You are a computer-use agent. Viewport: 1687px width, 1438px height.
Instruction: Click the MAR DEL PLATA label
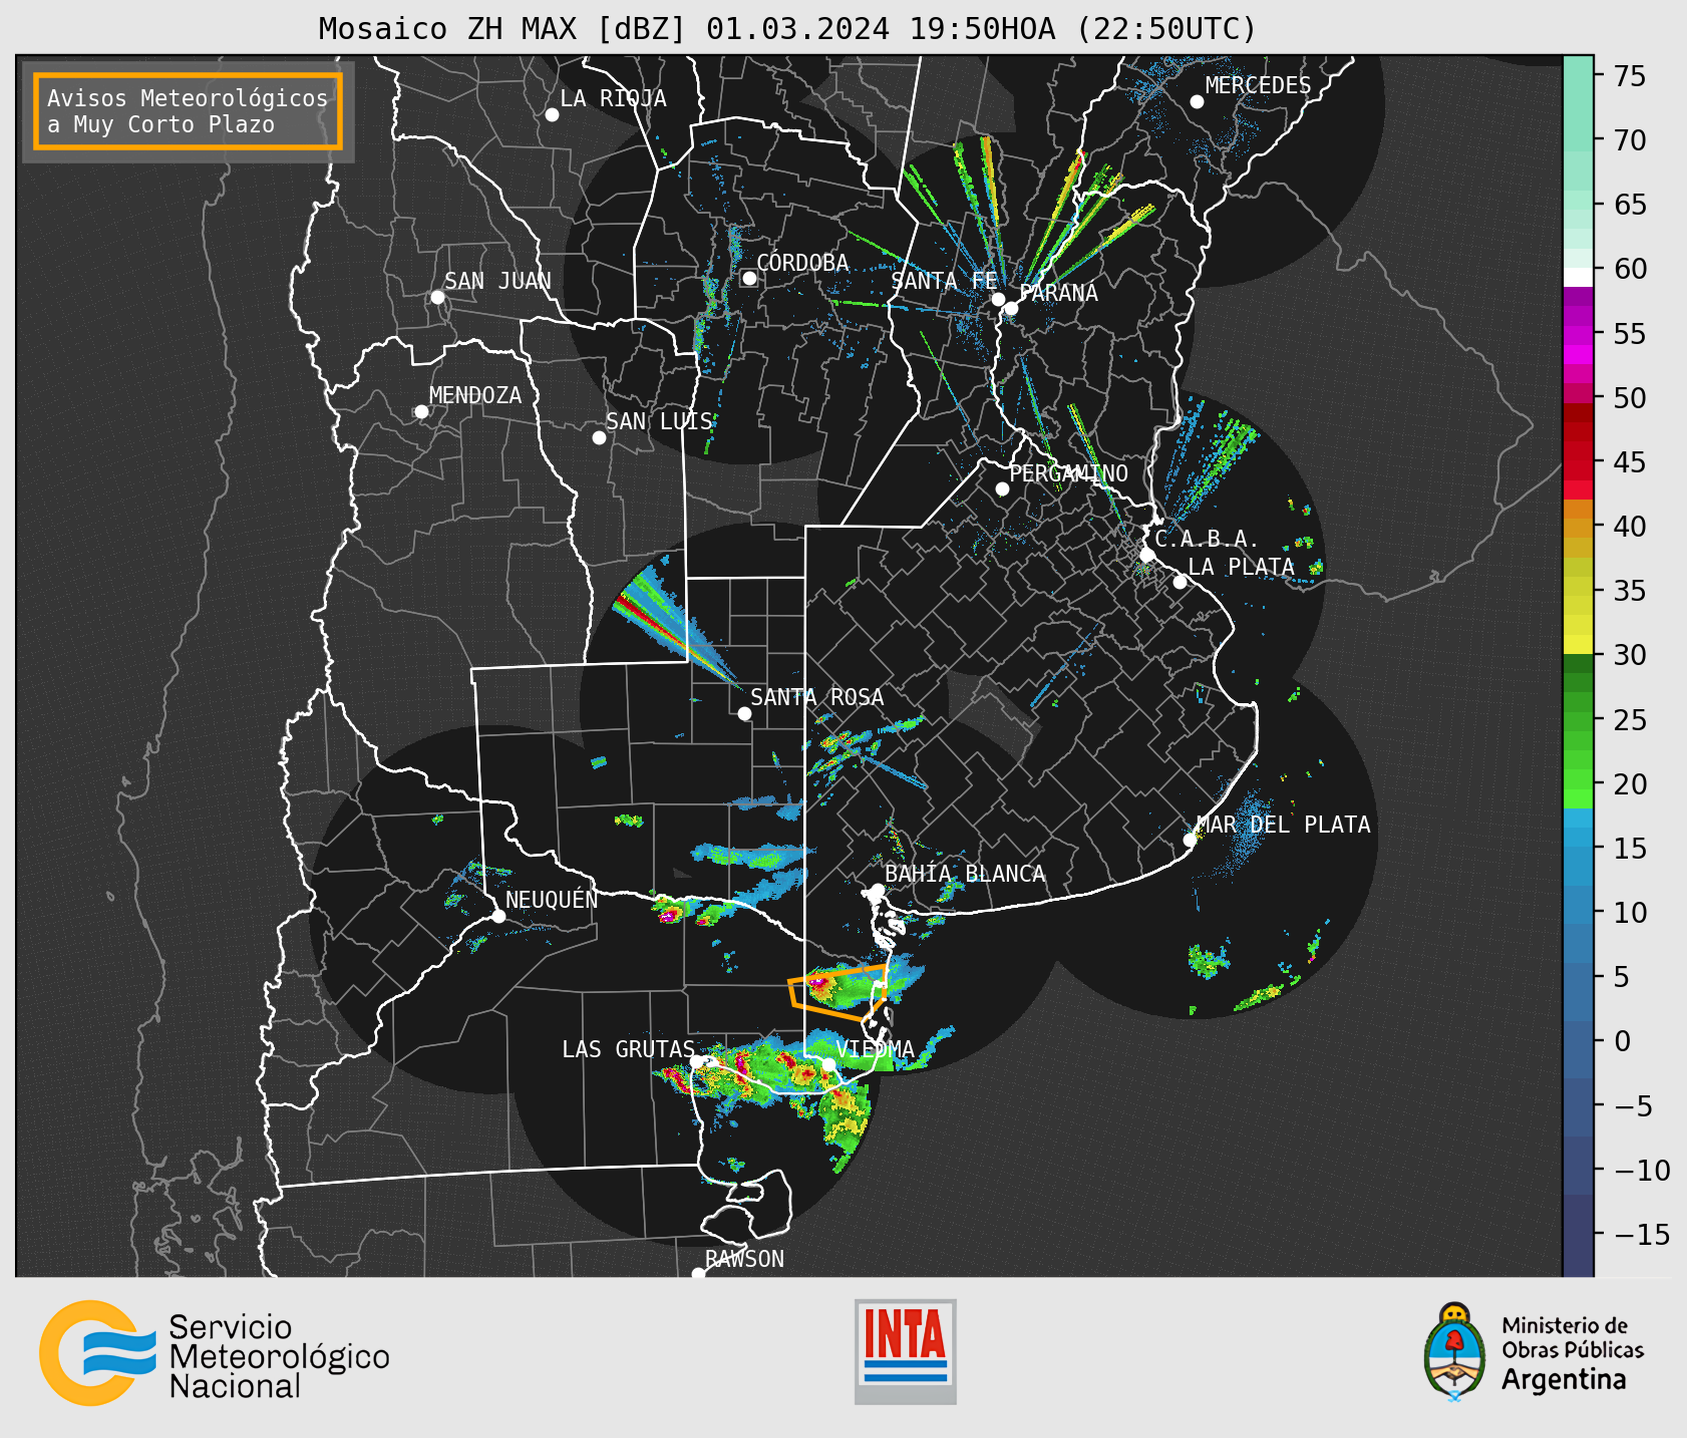(x=1284, y=825)
